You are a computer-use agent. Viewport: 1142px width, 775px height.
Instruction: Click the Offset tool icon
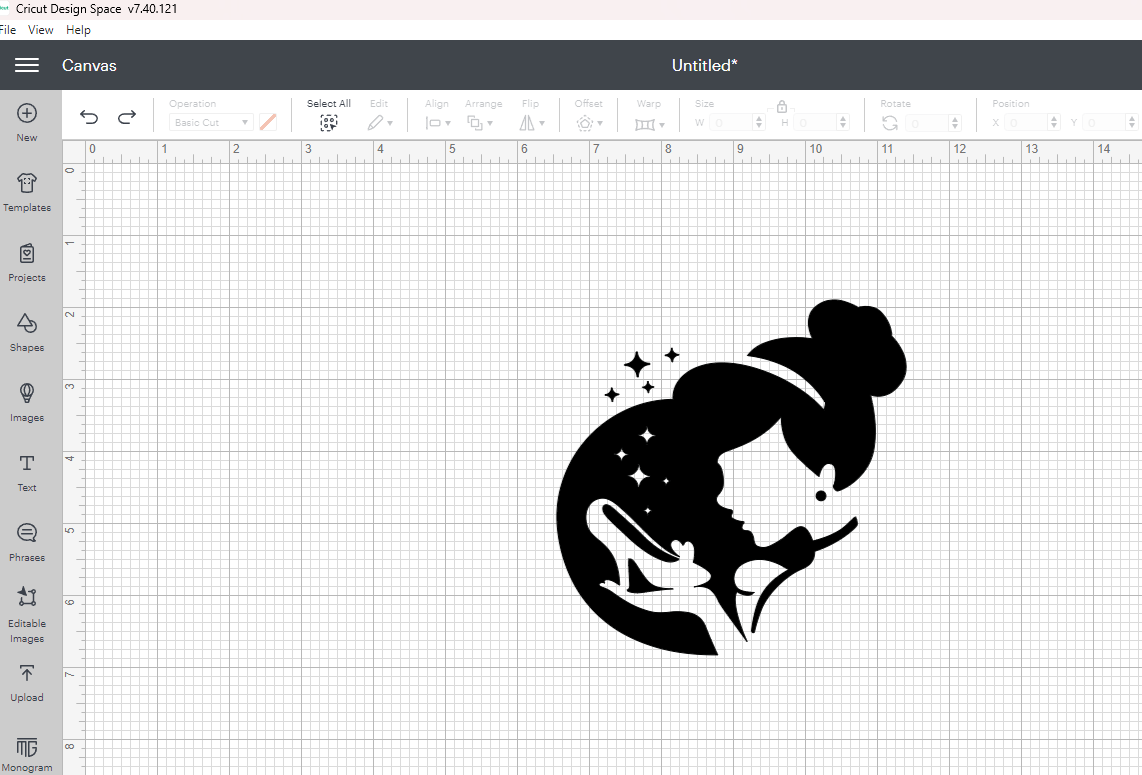[585, 123]
